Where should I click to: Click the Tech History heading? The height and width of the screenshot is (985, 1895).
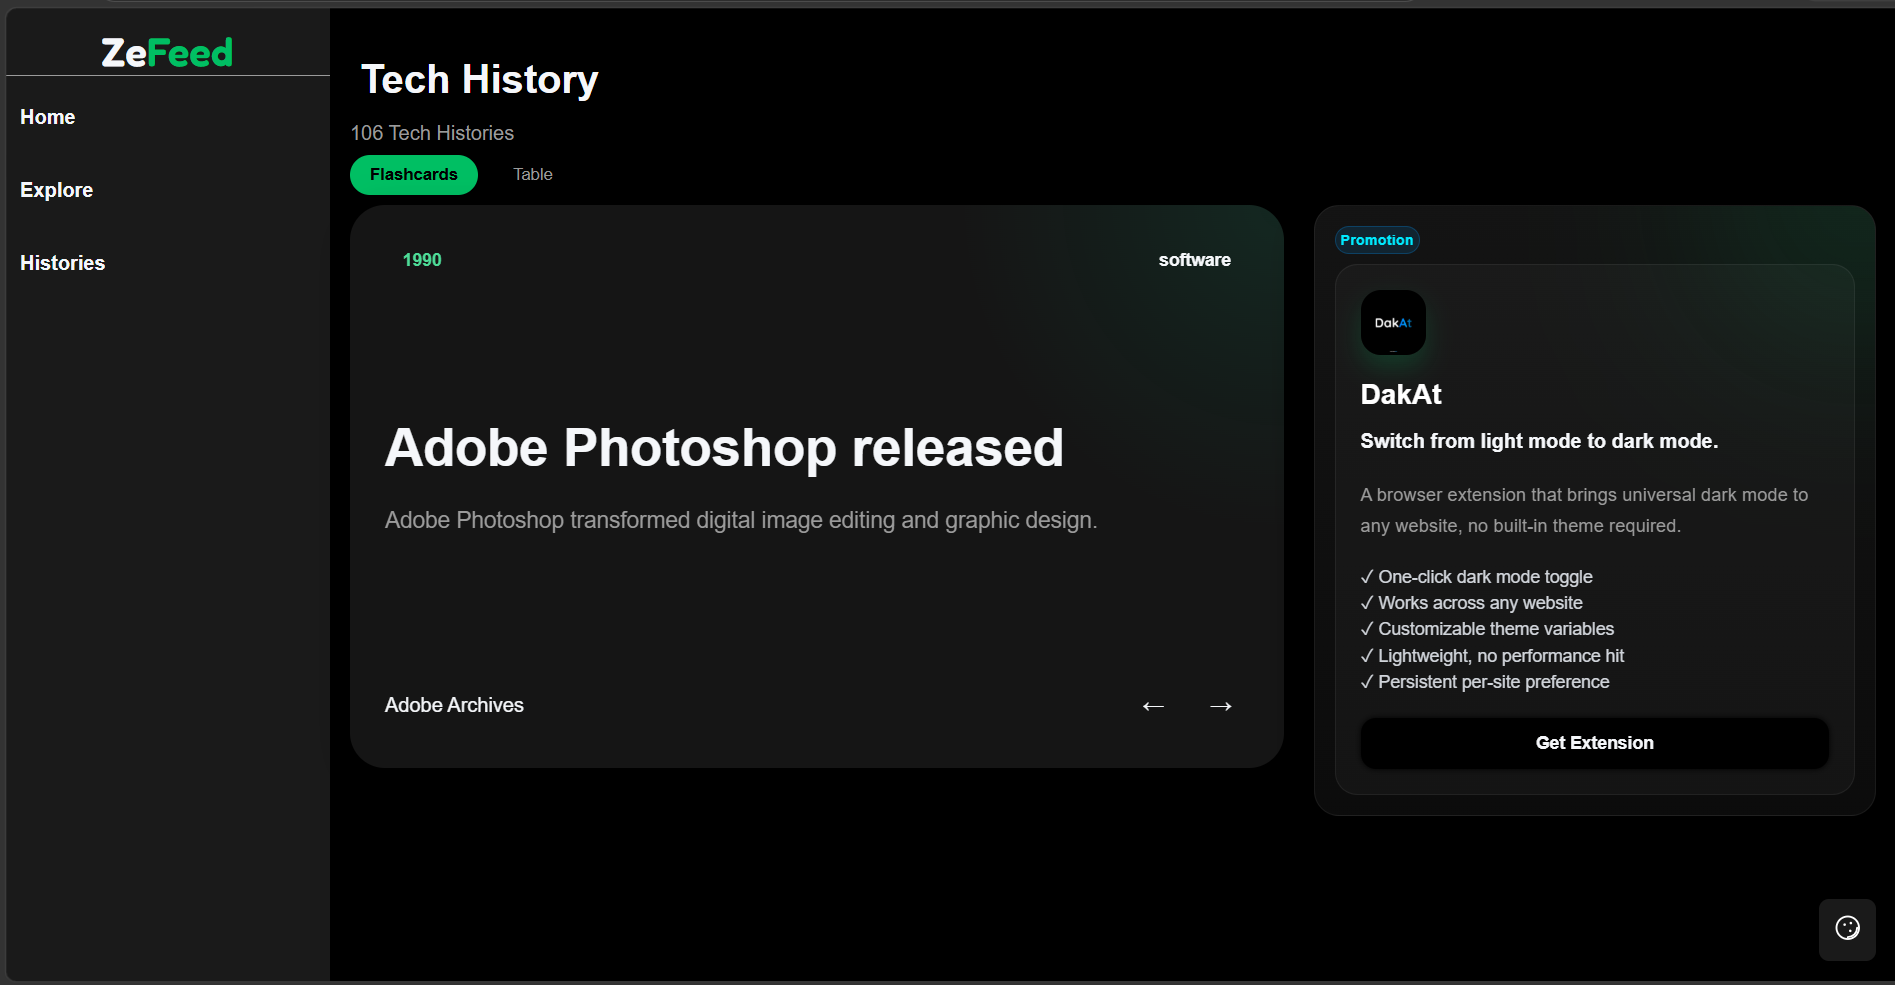[x=480, y=79]
